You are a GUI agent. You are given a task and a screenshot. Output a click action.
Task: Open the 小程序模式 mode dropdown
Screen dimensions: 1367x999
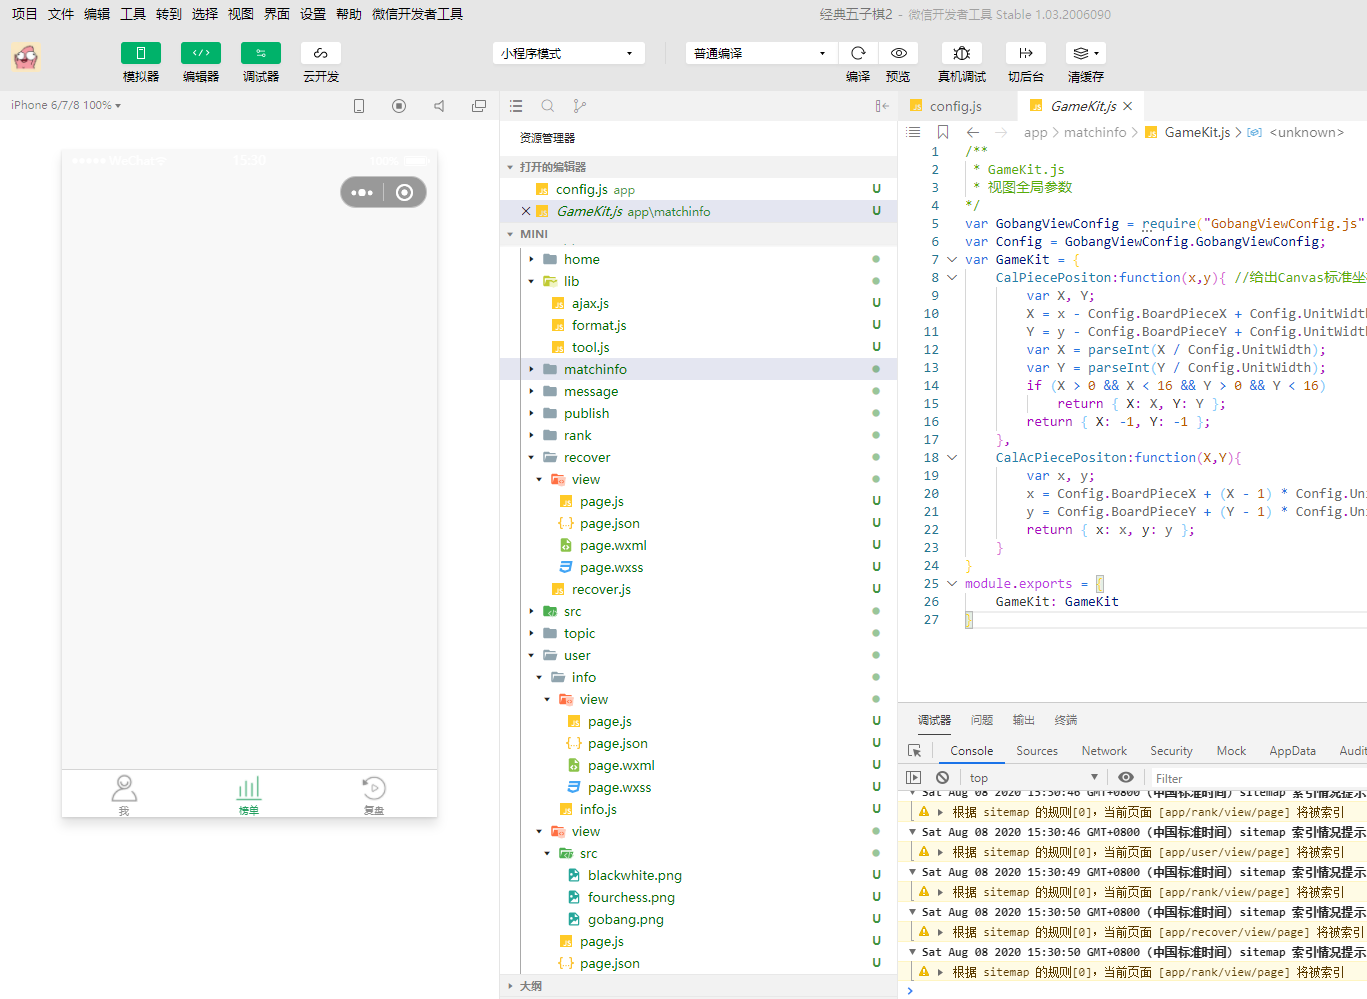click(567, 53)
